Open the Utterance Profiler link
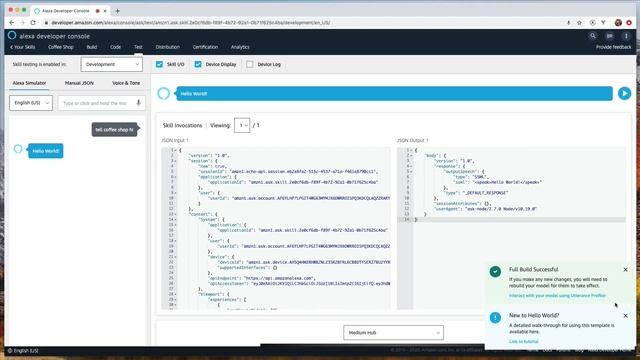This screenshot has width=640, height=360. (557, 296)
